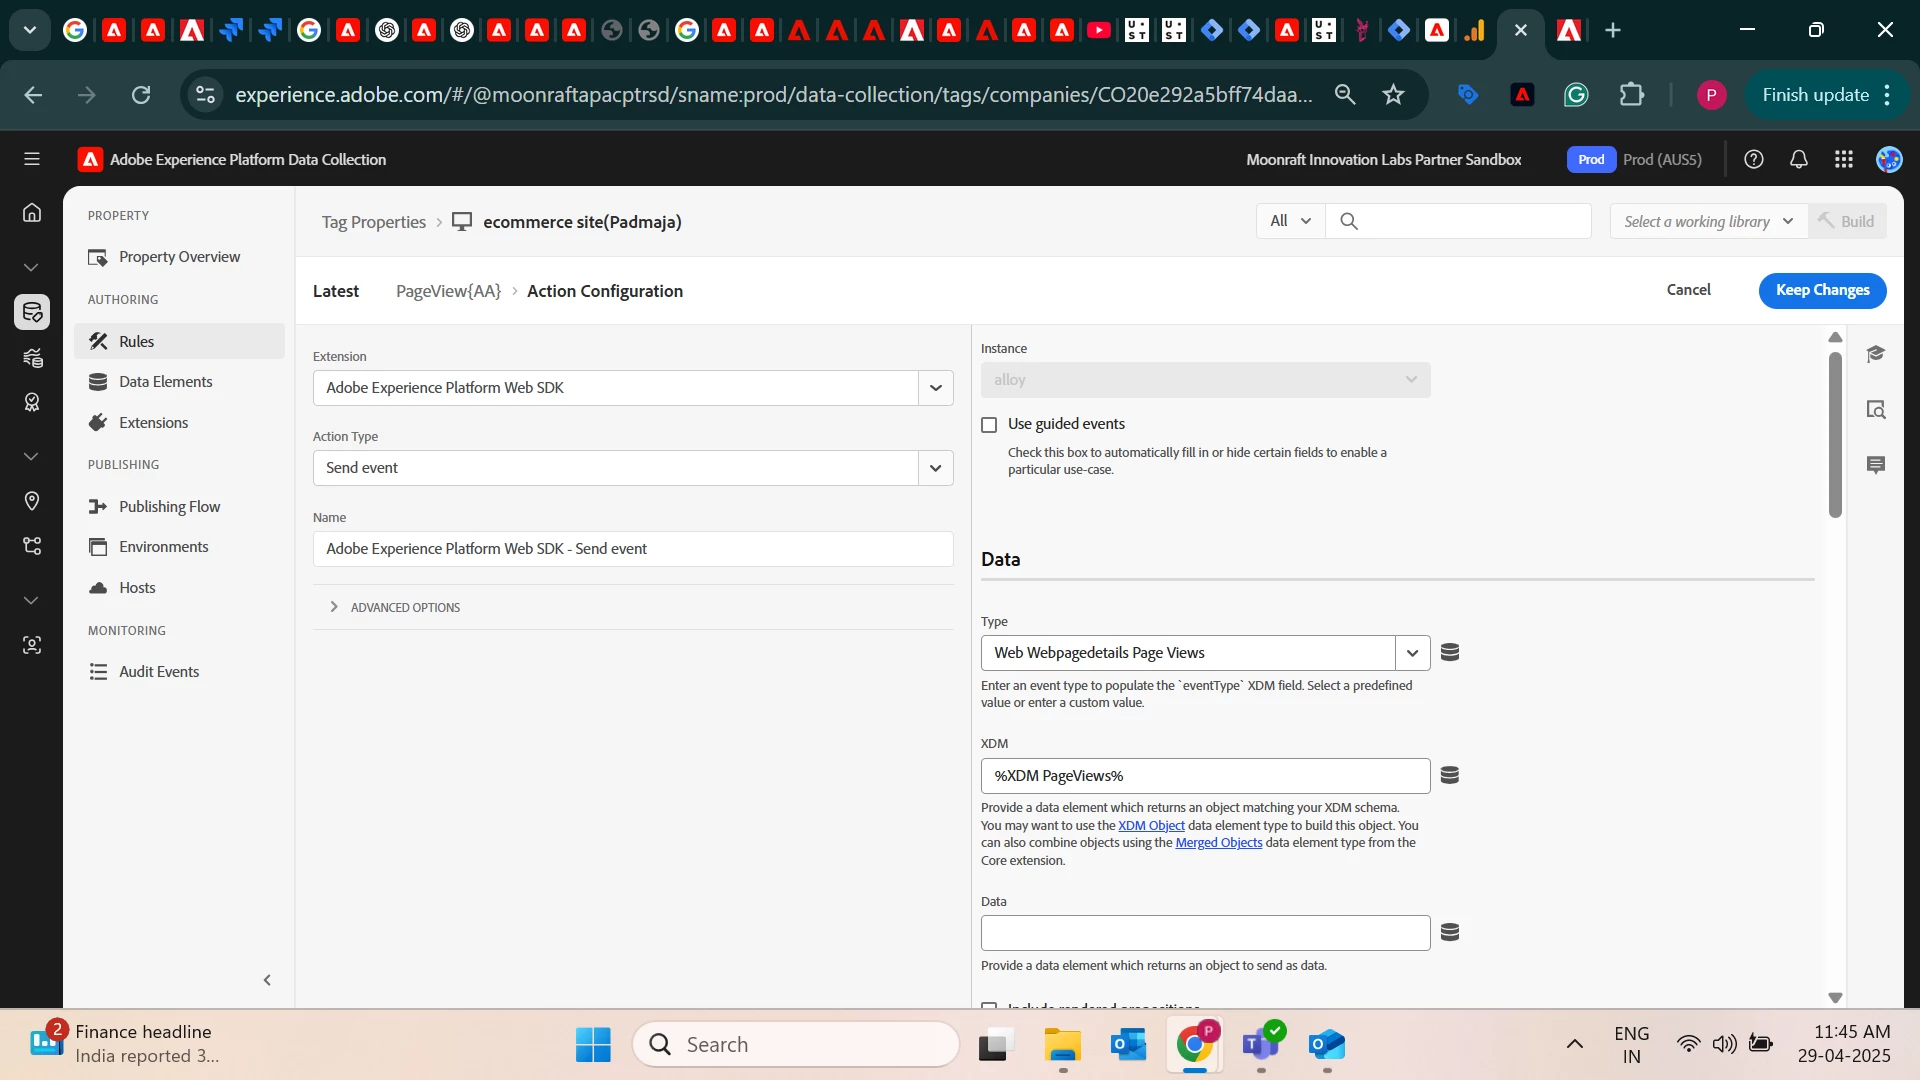Open the app switcher grid icon
This screenshot has height=1080, width=1920.
[1843, 159]
